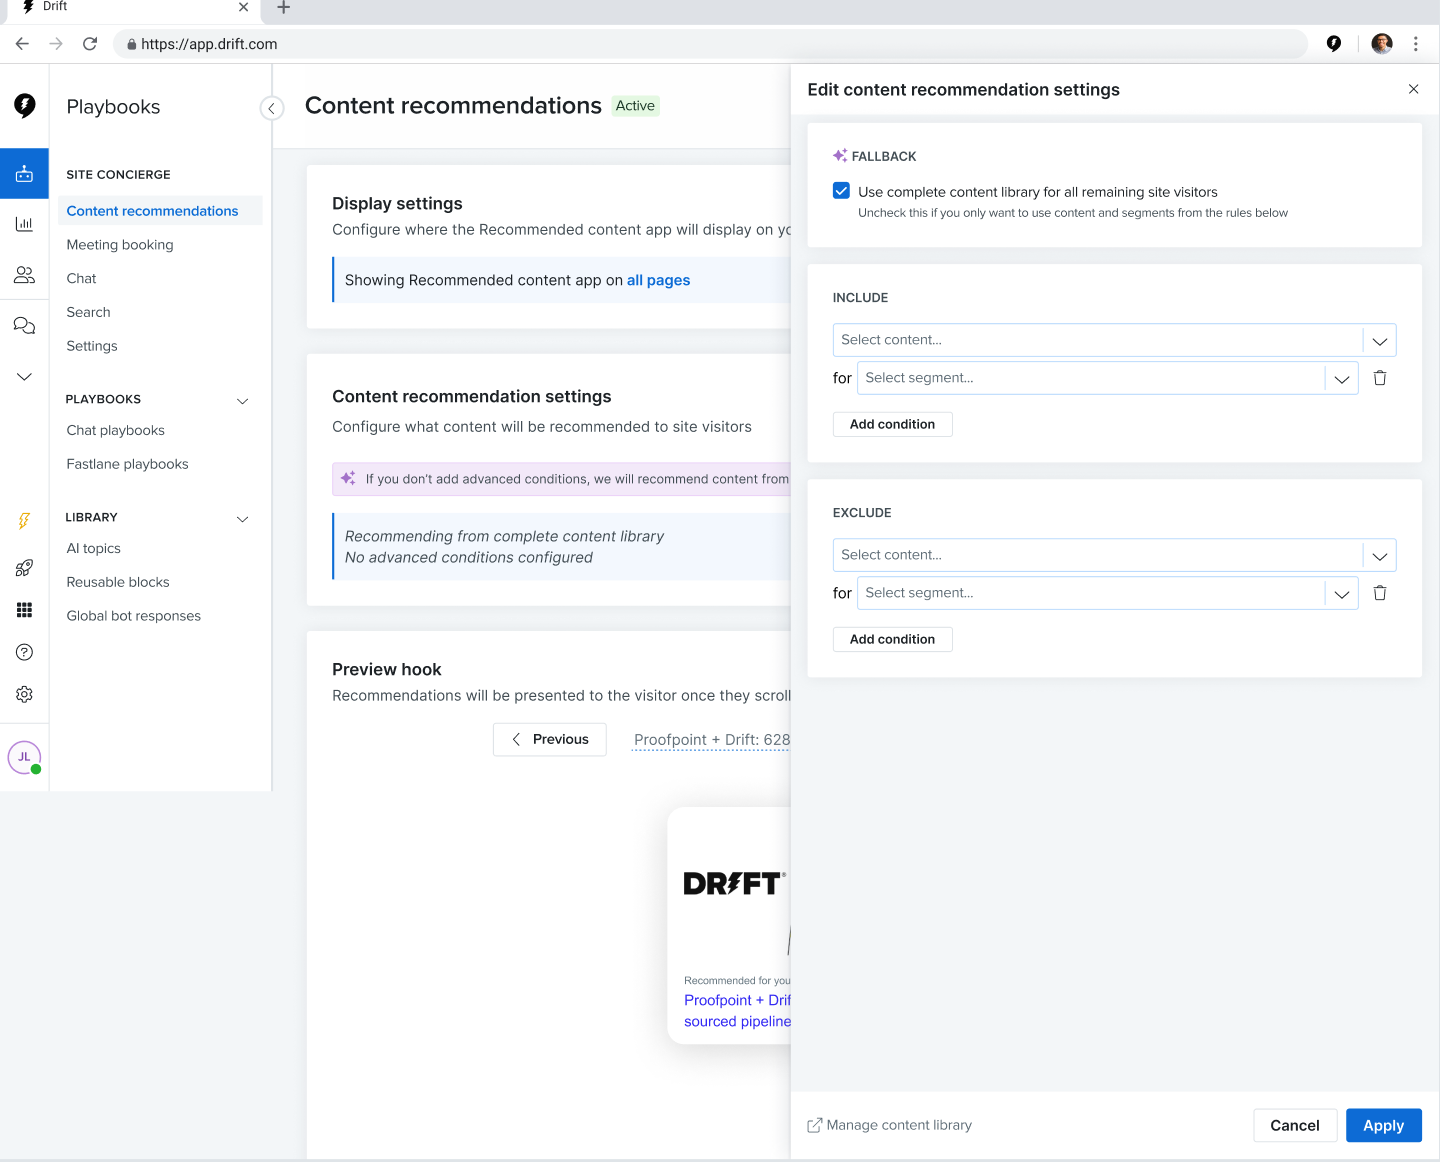Open Global bot responses

(133, 616)
